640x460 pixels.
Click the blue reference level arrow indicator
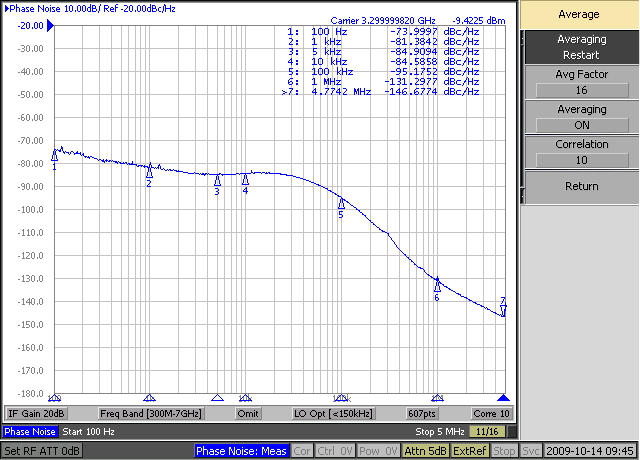pos(4,7)
